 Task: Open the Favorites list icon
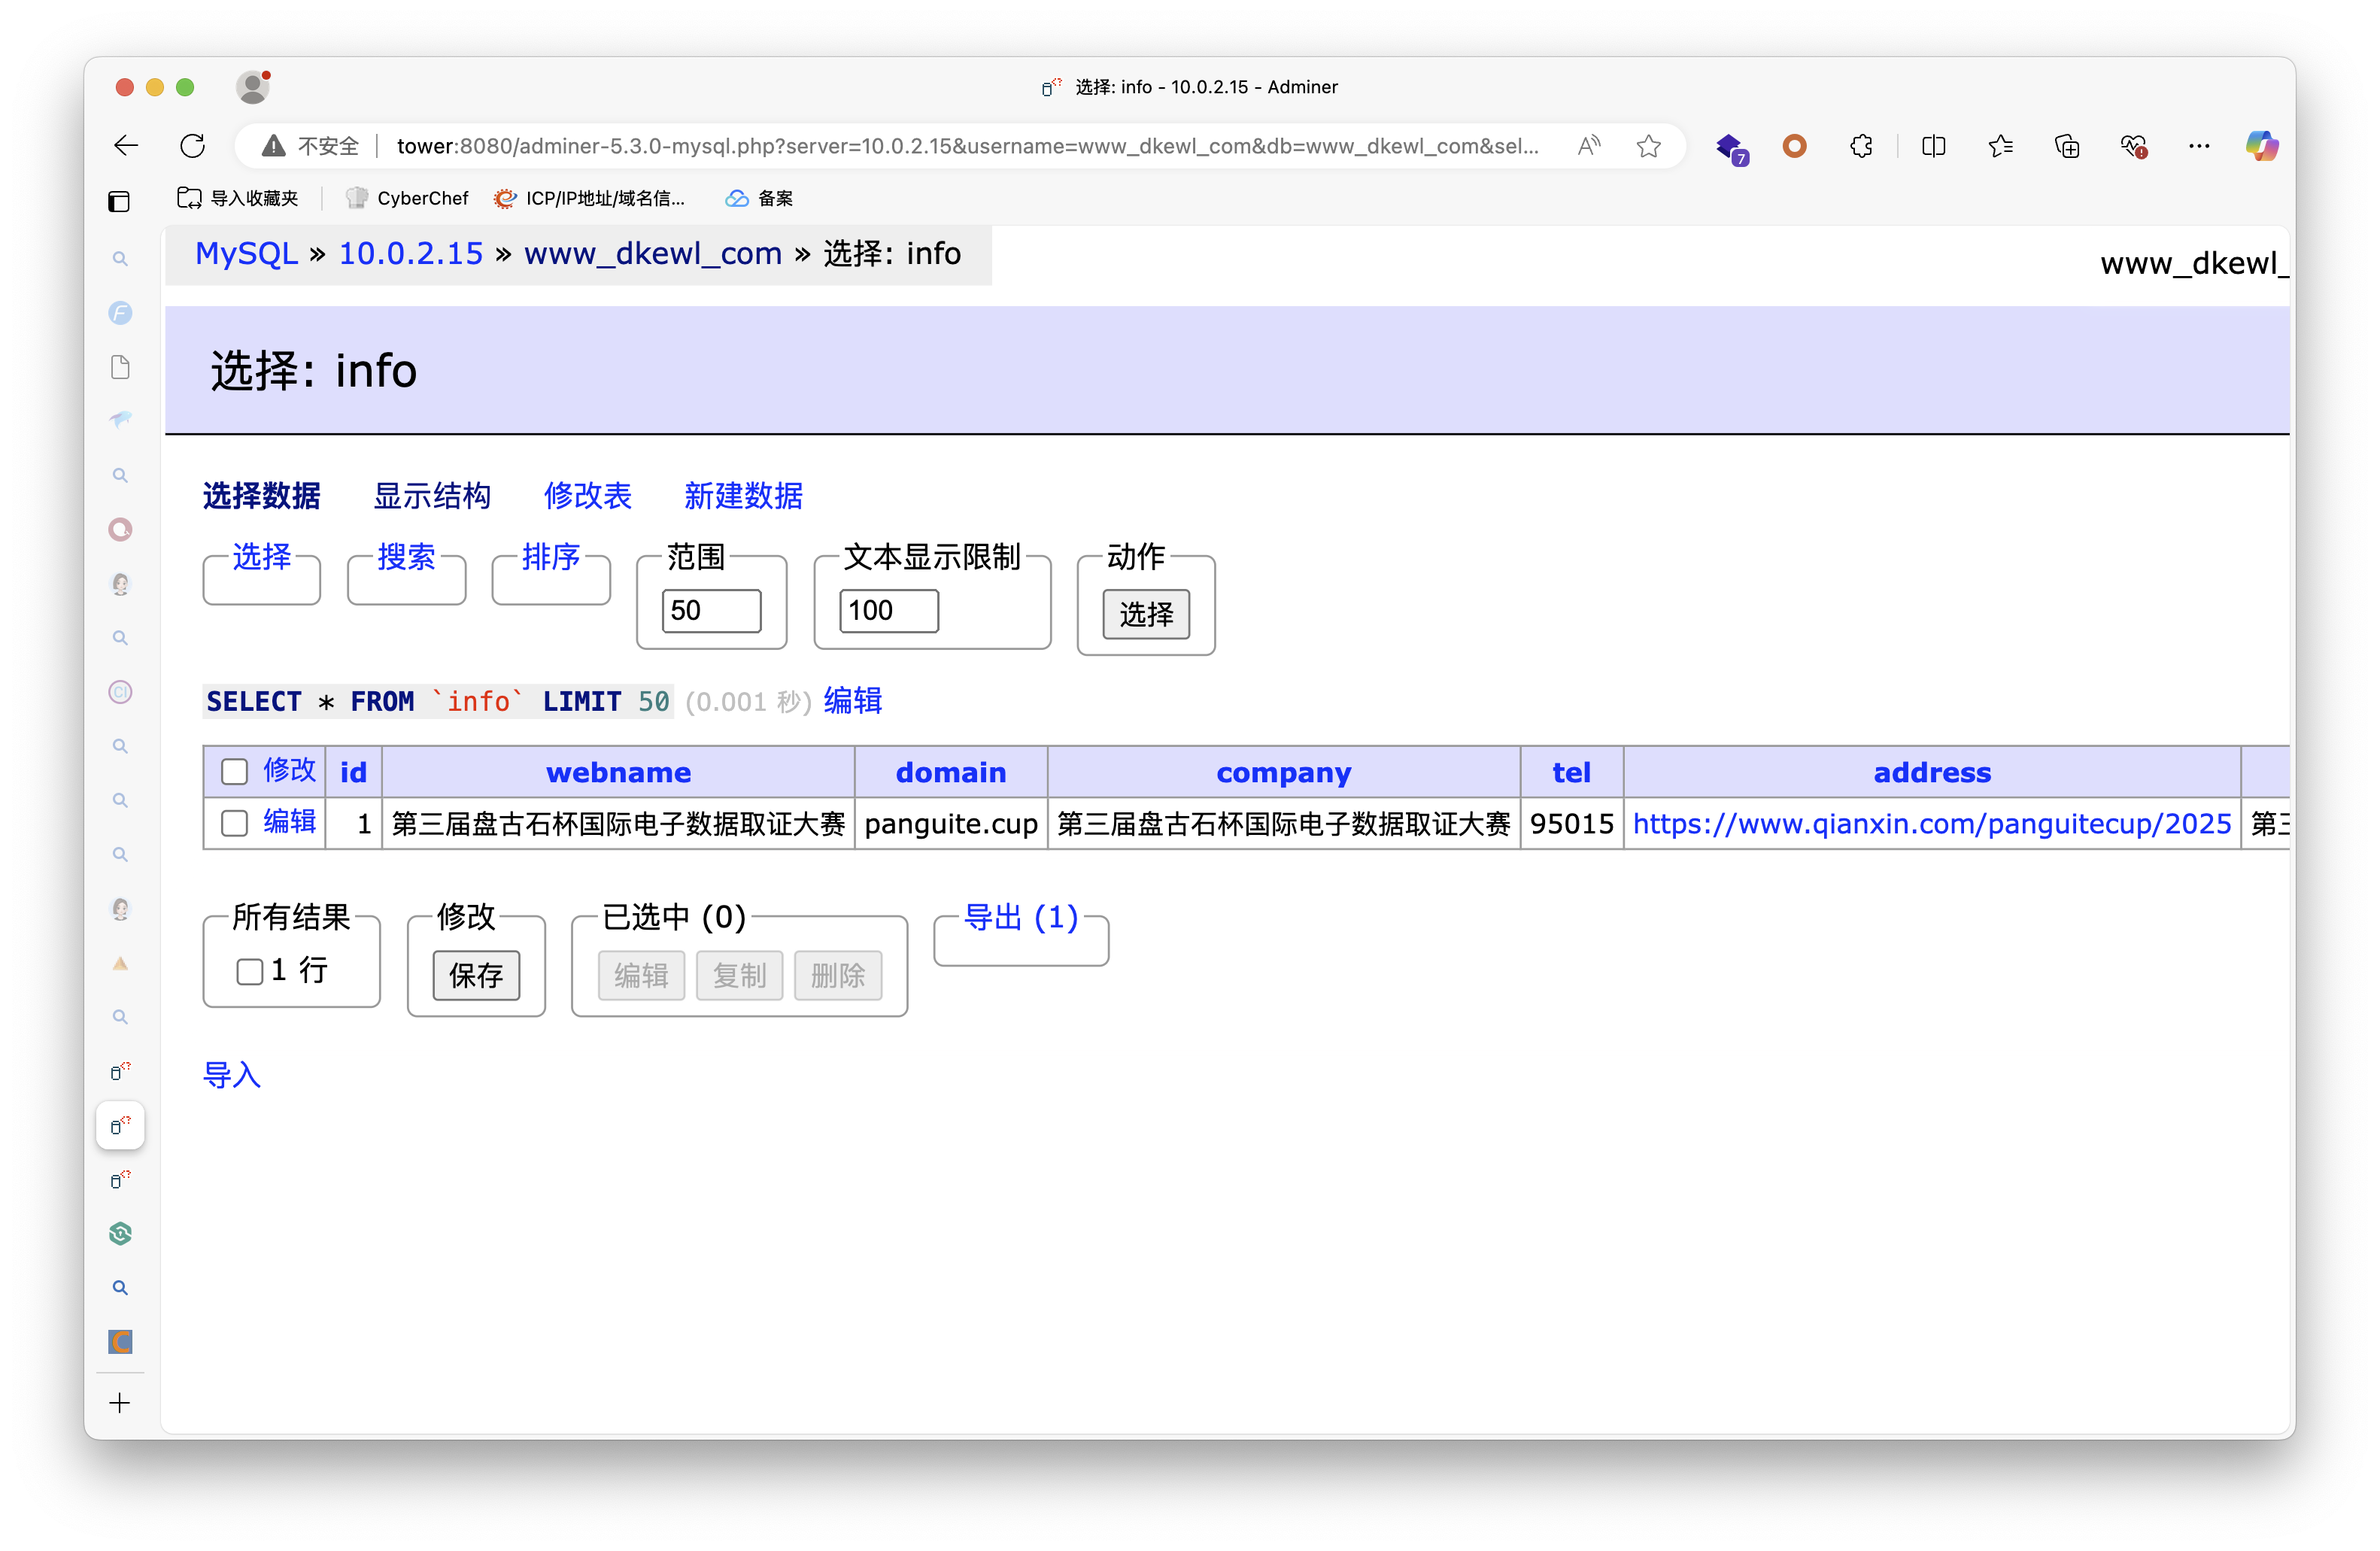pos(2000,146)
